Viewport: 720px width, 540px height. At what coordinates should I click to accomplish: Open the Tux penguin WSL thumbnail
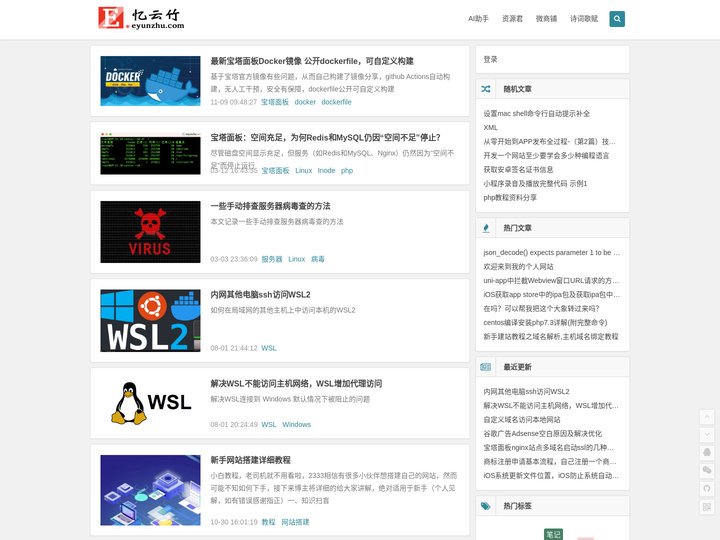click(x=150, y=403)
